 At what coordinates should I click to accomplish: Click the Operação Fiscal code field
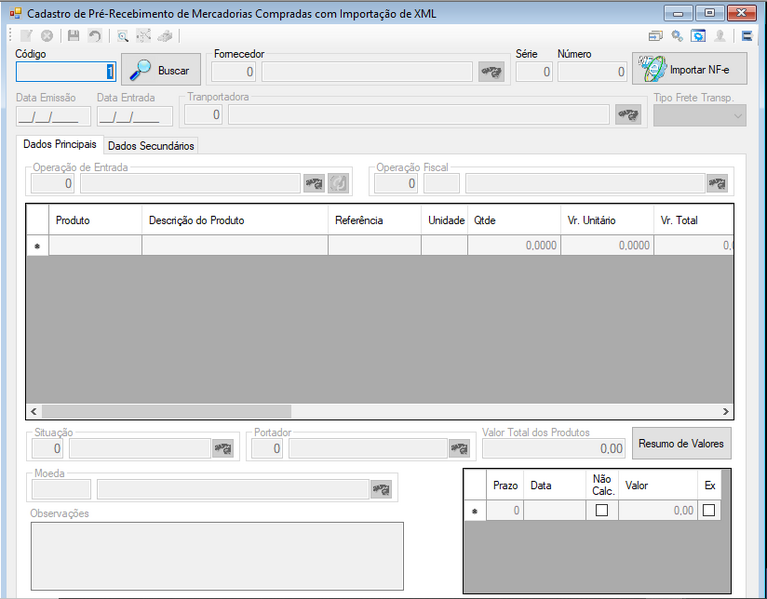(396, 184)
